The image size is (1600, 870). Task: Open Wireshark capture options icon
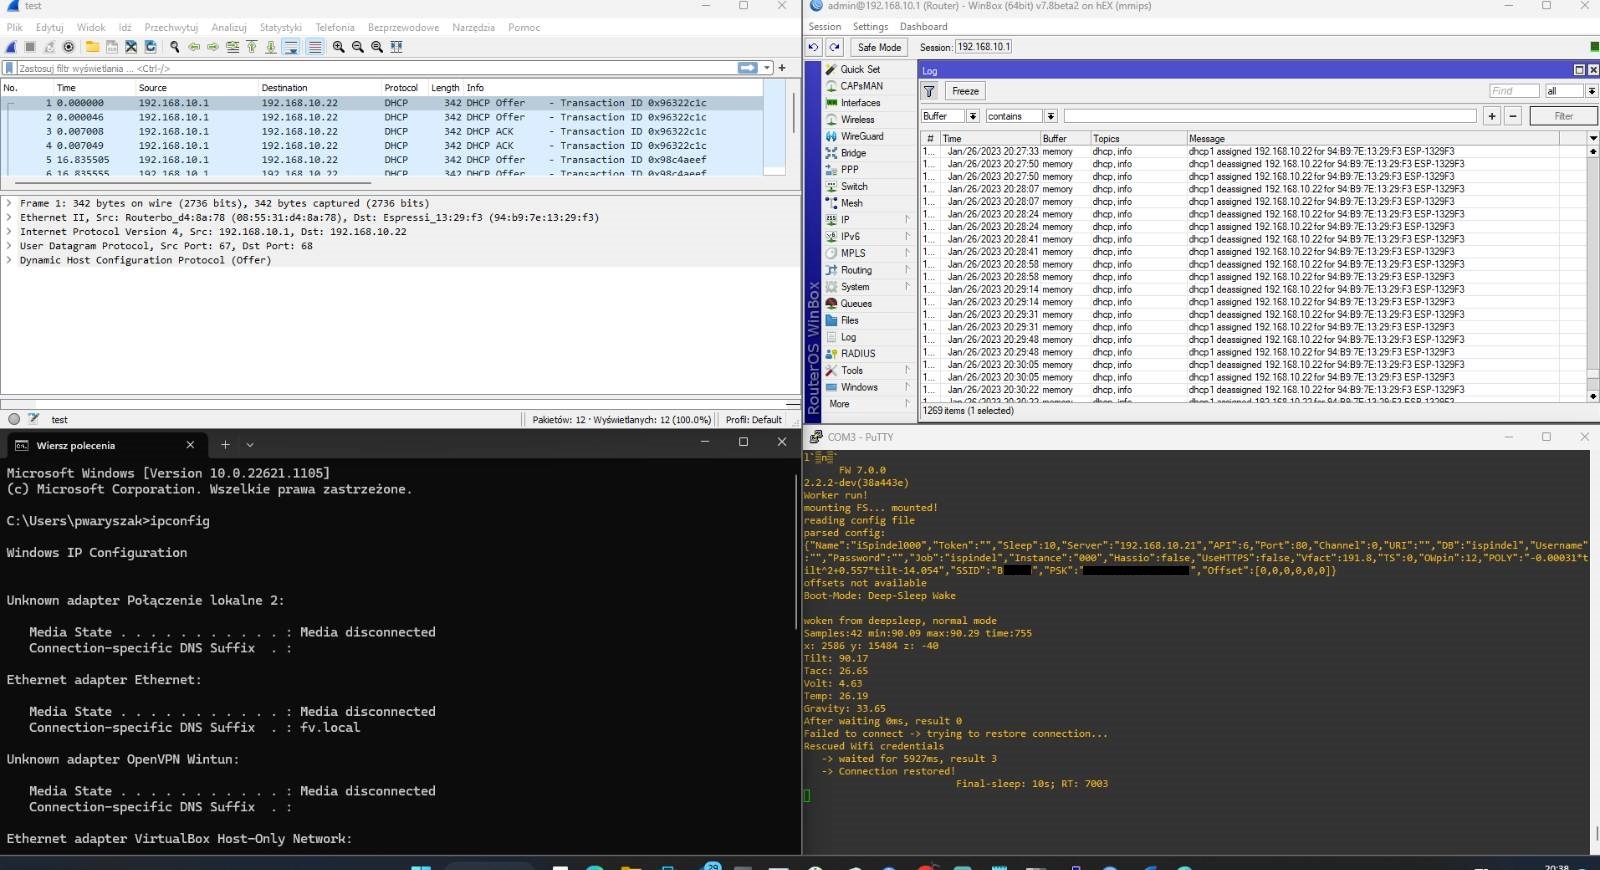(68, 47)
